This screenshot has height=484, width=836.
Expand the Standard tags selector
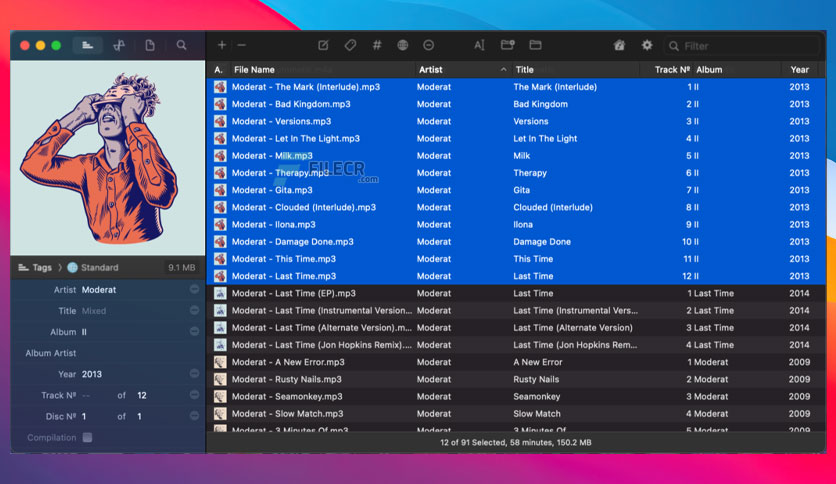(93, 268)
